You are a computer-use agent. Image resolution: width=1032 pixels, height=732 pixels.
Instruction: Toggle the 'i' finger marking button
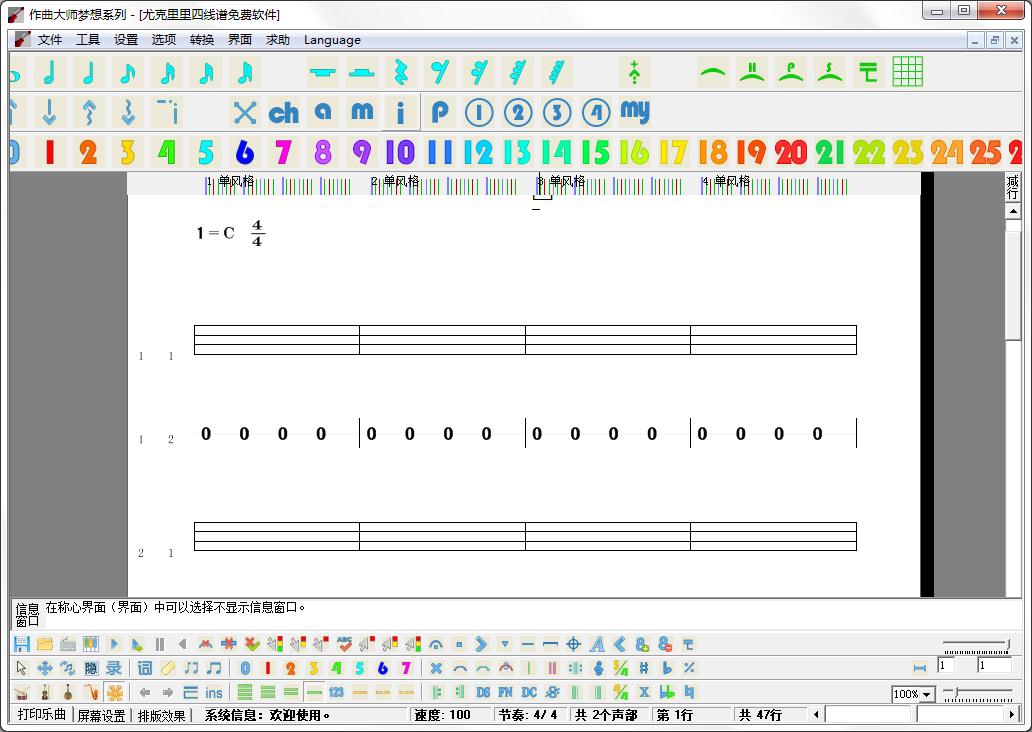(400, 112)
